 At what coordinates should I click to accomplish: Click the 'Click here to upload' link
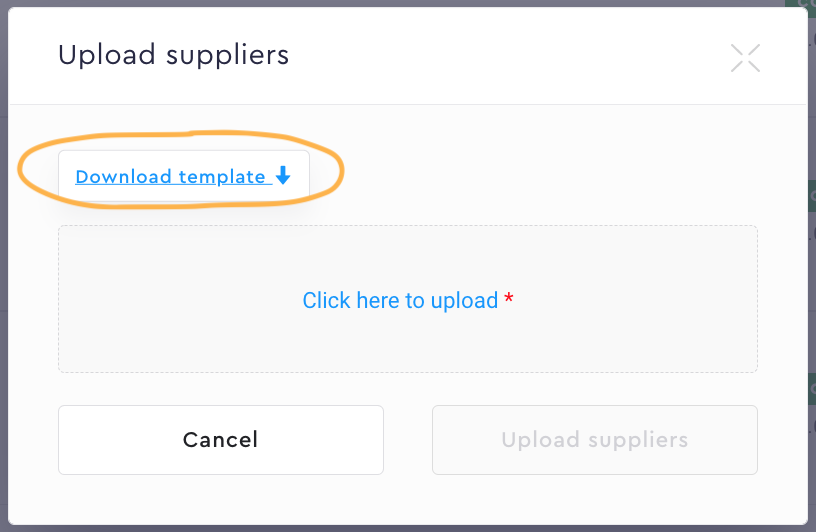pyautogui.click(x=400, y=300)
